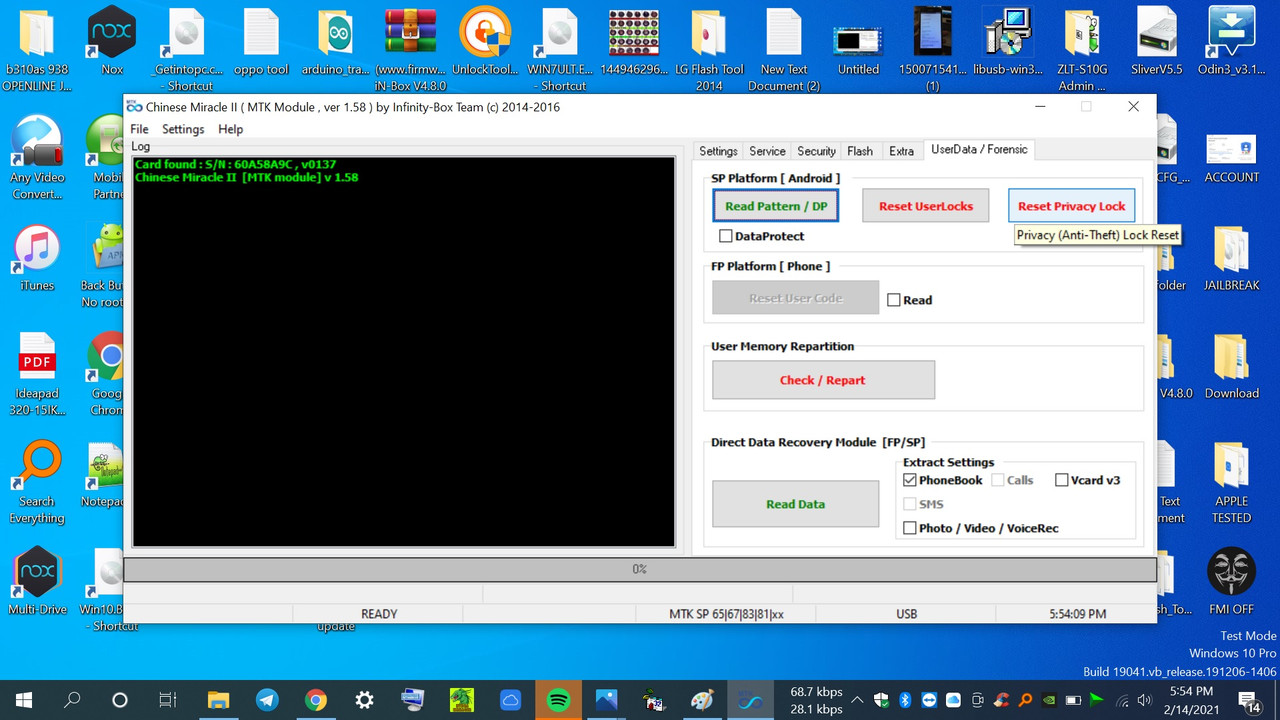Switch to the Flash tab
The height and width of the screenshot is (720, 1280).
(x=860, y=151)
